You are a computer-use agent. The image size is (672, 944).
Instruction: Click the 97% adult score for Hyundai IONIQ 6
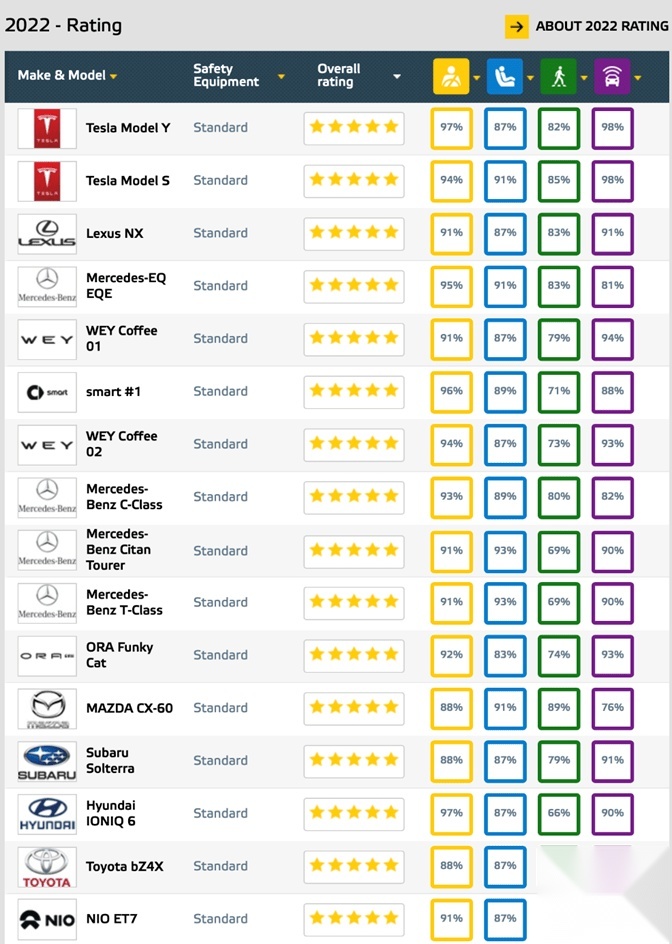tap(452, 813)
